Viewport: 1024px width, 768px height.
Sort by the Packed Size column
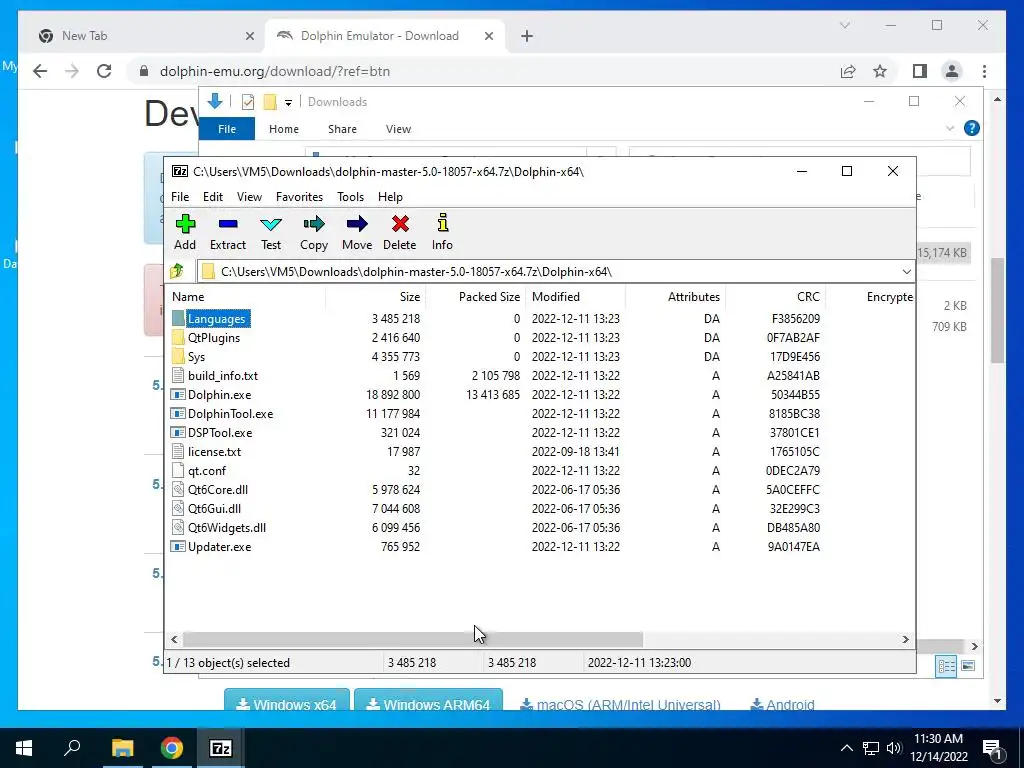(x=475, y=296)
